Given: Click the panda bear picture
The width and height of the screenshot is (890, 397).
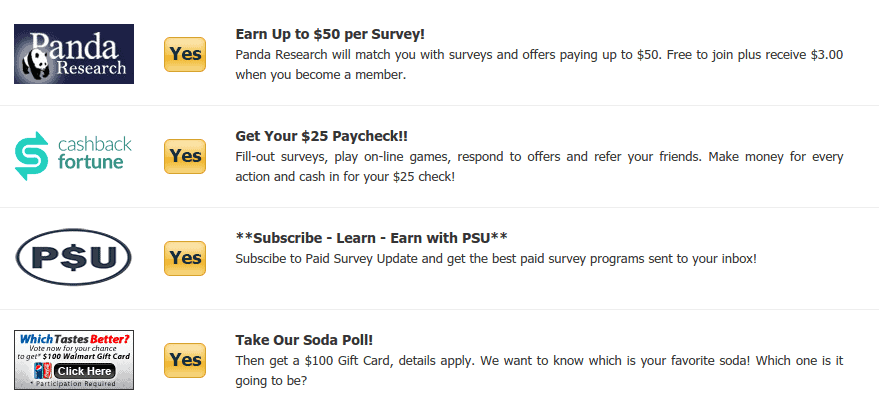Looking at the screenshot, I should [x=35, y=66].
